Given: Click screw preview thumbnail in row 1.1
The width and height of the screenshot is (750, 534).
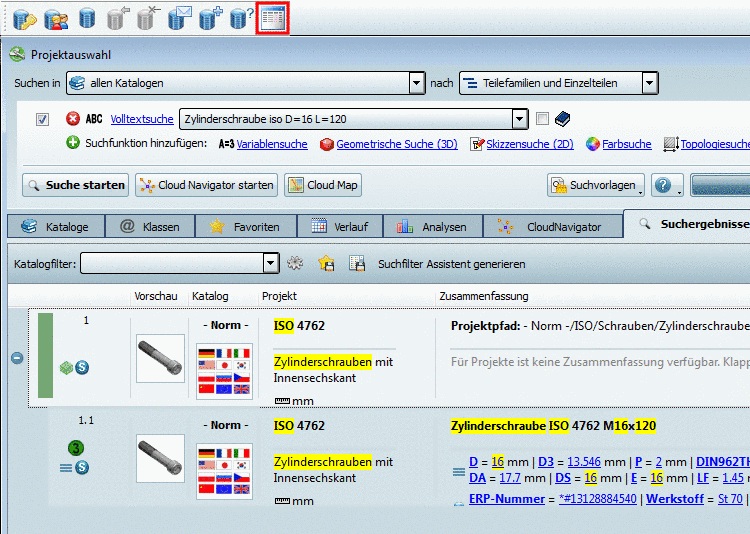Looking at the screenshot, I should (x=160, y=458).
